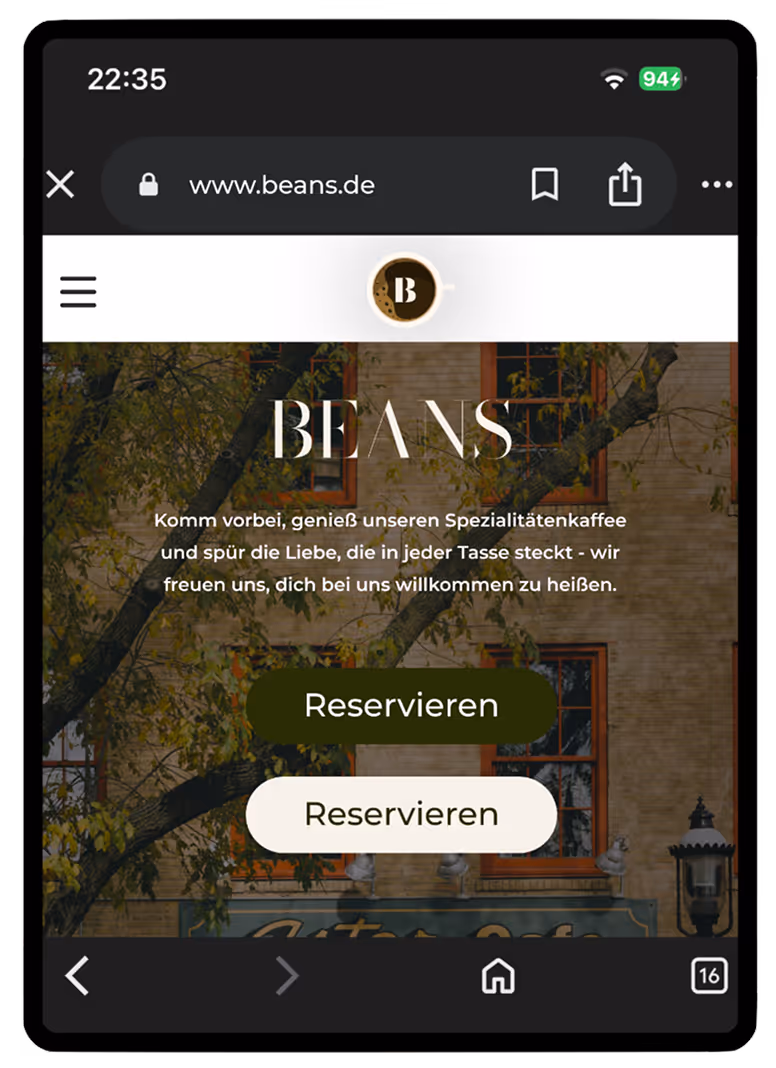Click the large BEANS heading text
Viewport: 776px width, 1068px height.
[392, 429]
